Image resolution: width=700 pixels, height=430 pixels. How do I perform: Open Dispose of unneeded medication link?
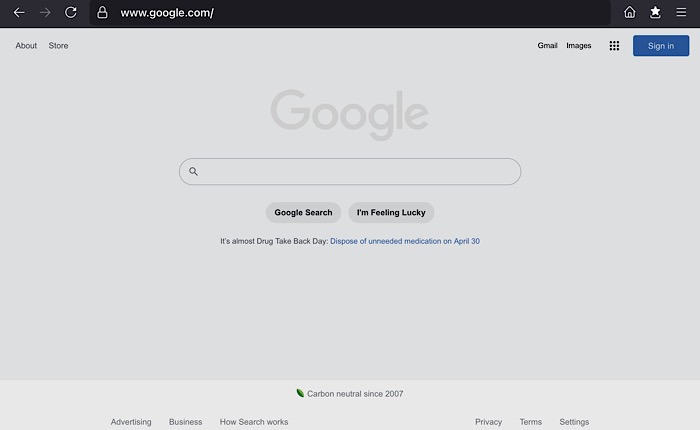405,241
